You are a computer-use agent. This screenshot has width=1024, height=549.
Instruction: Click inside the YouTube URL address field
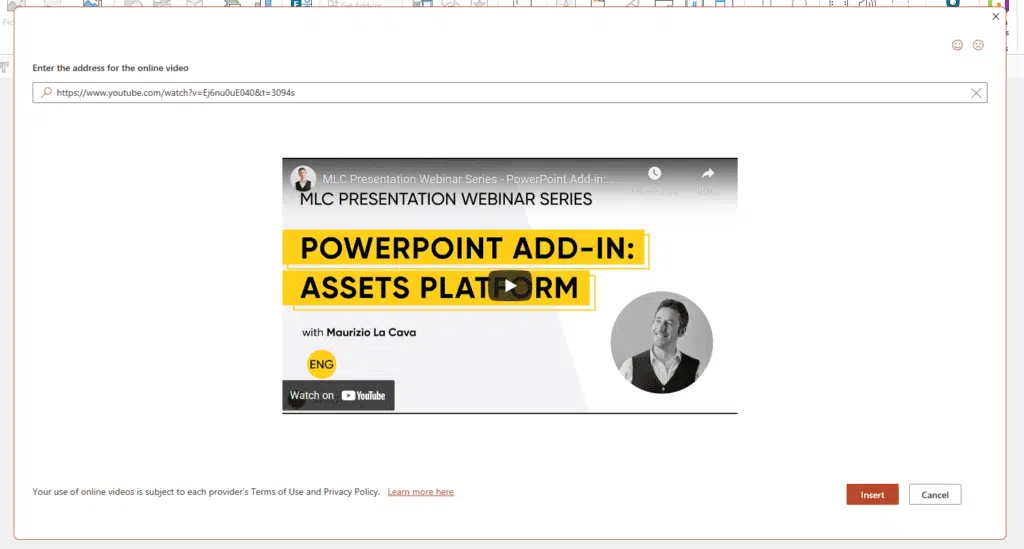tap(500, 93)
